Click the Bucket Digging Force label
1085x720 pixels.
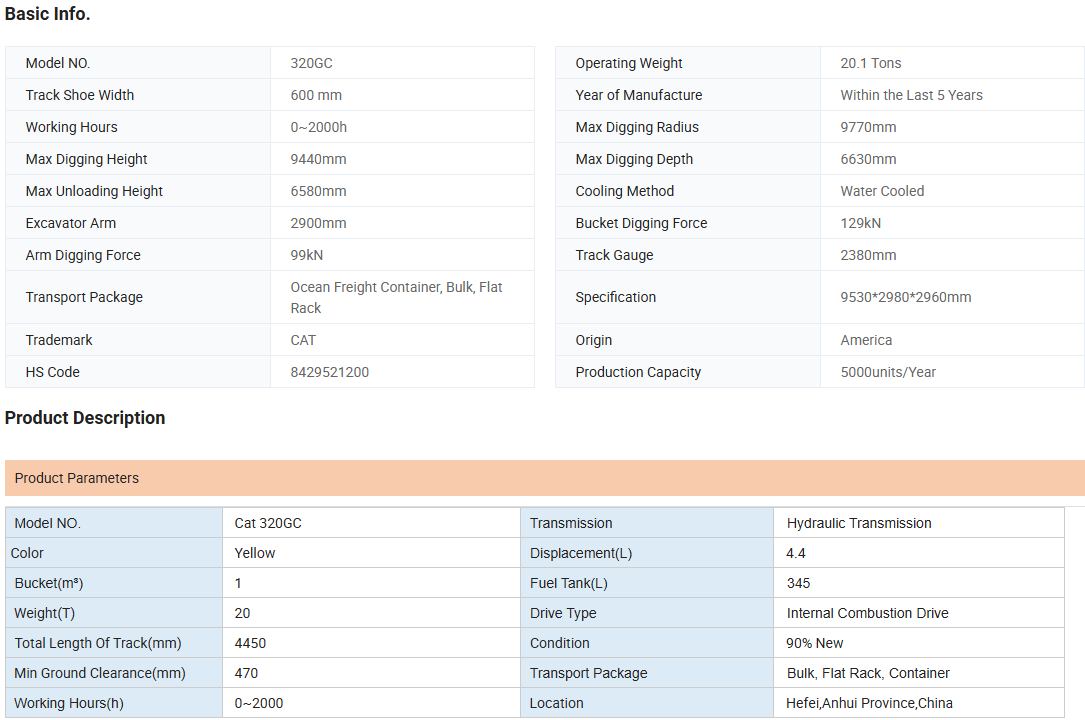(x=641, y=223)
